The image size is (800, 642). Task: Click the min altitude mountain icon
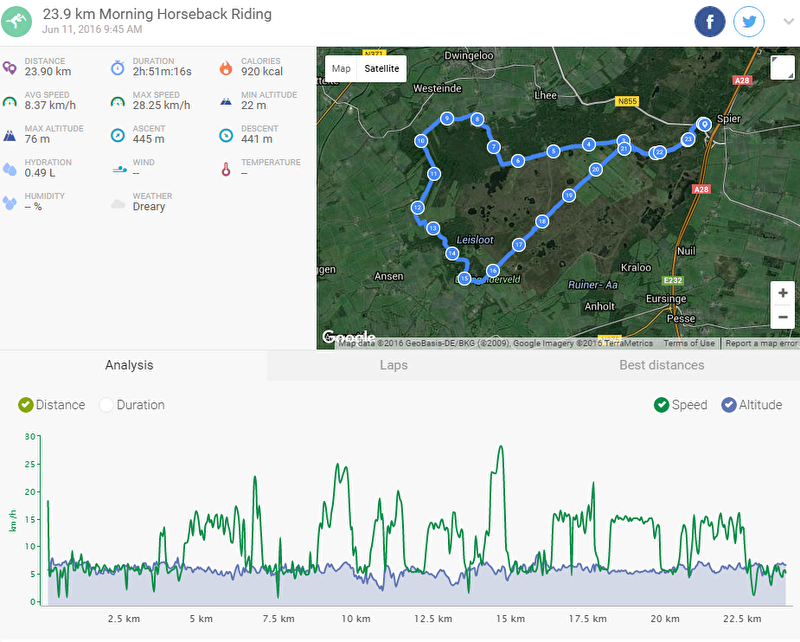[226, 102]
